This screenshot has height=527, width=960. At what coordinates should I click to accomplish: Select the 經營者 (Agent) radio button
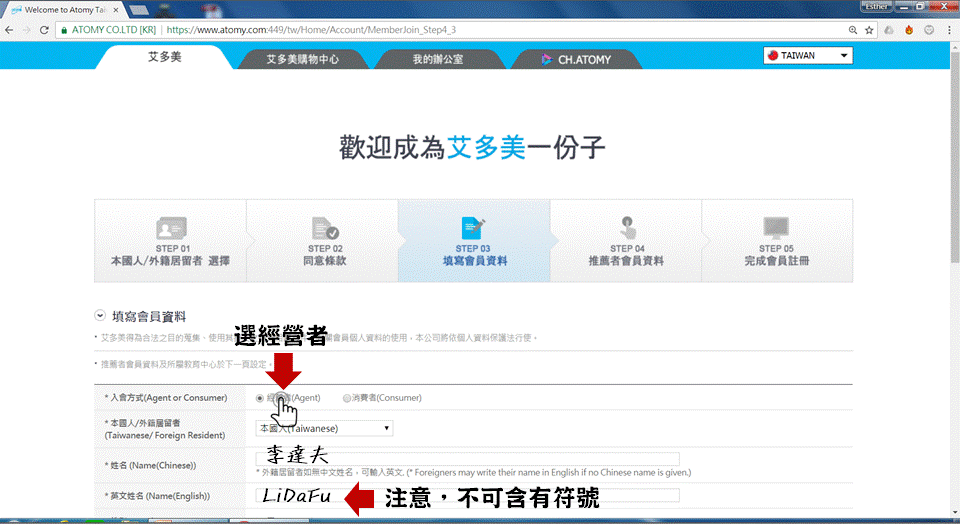[x=260, y=398]
